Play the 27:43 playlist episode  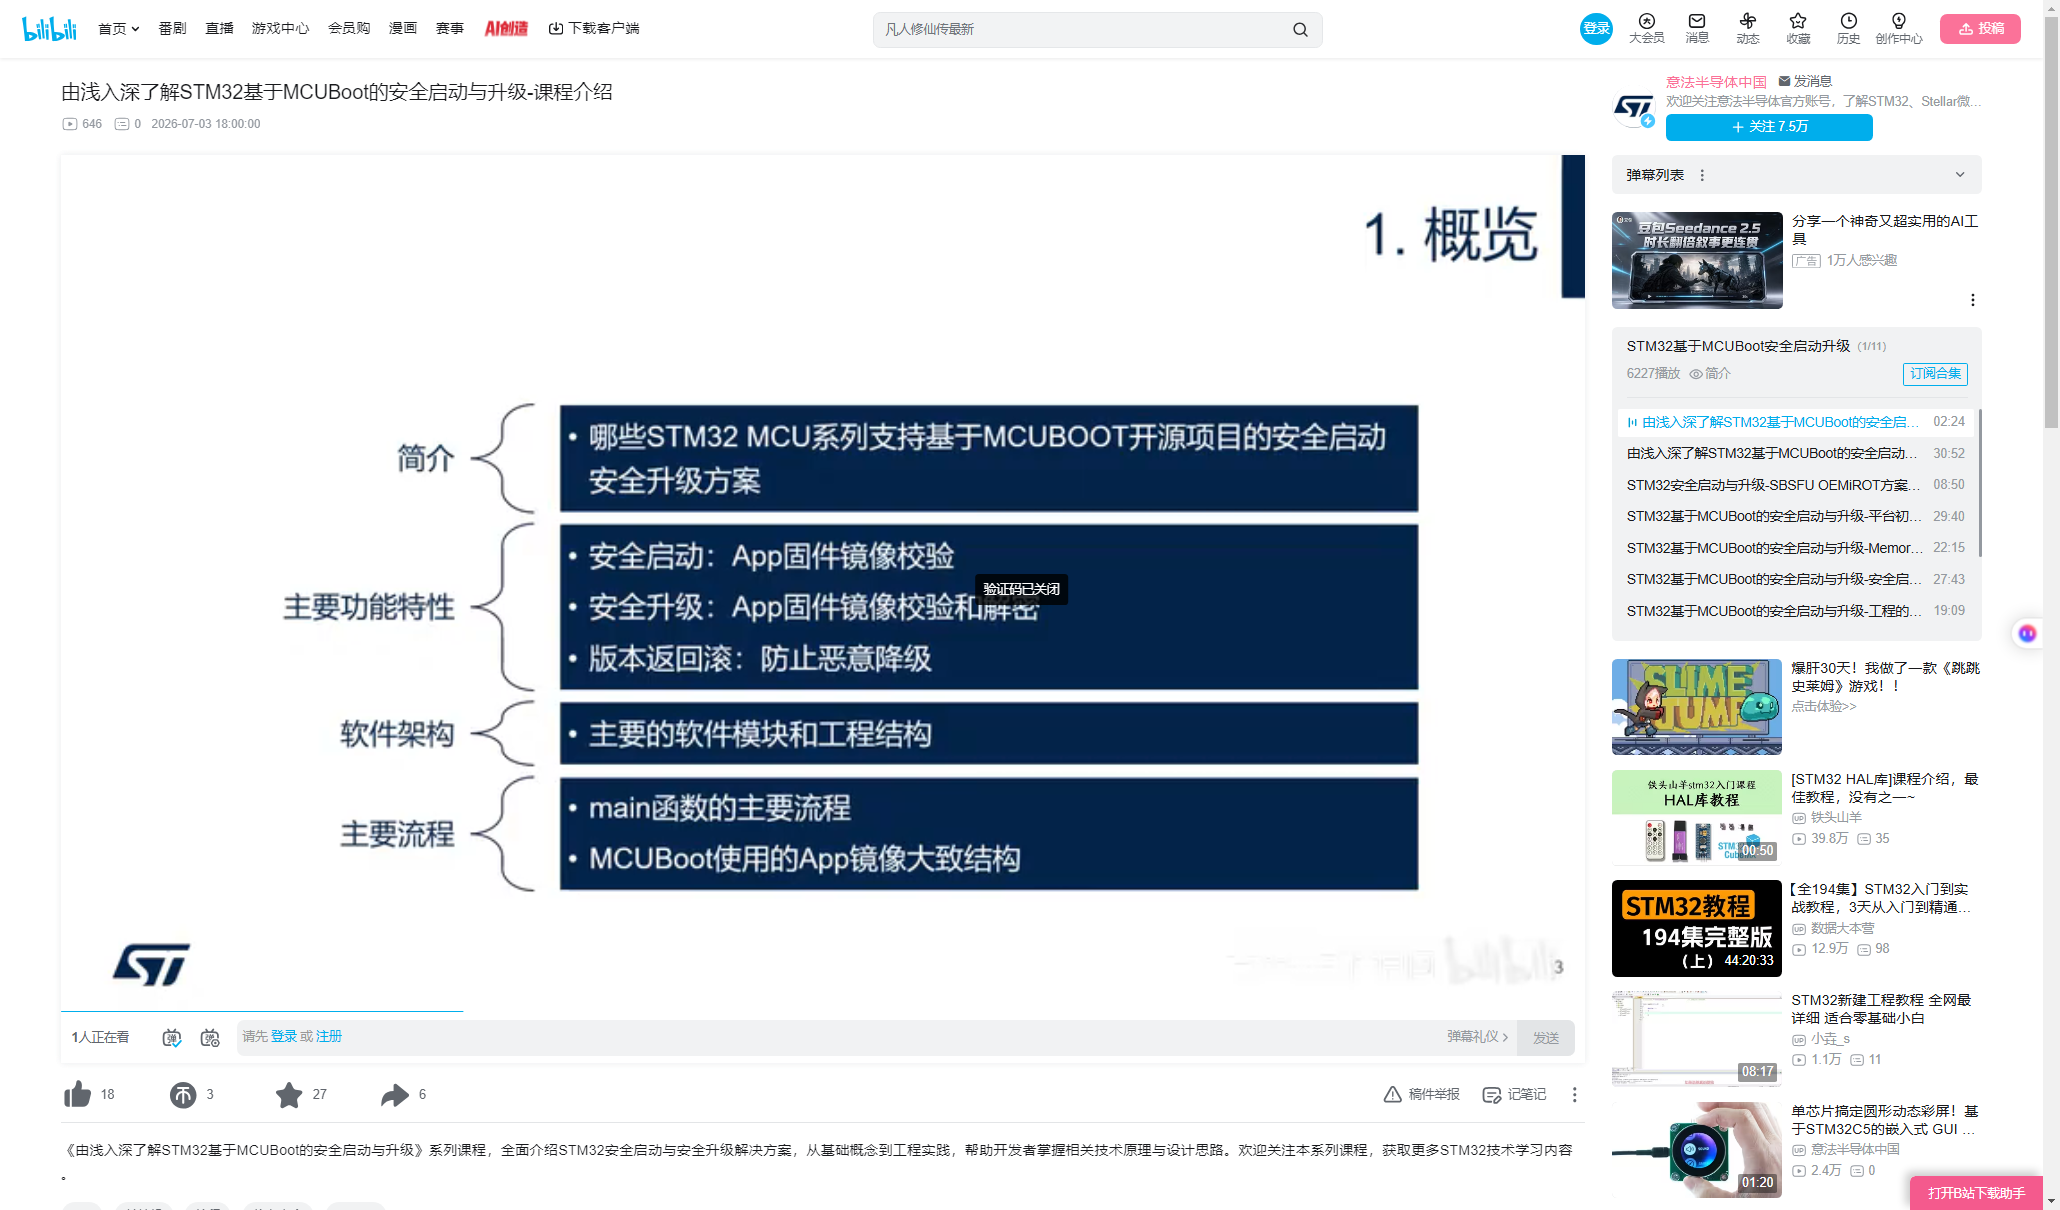(x=1796, y=580)
